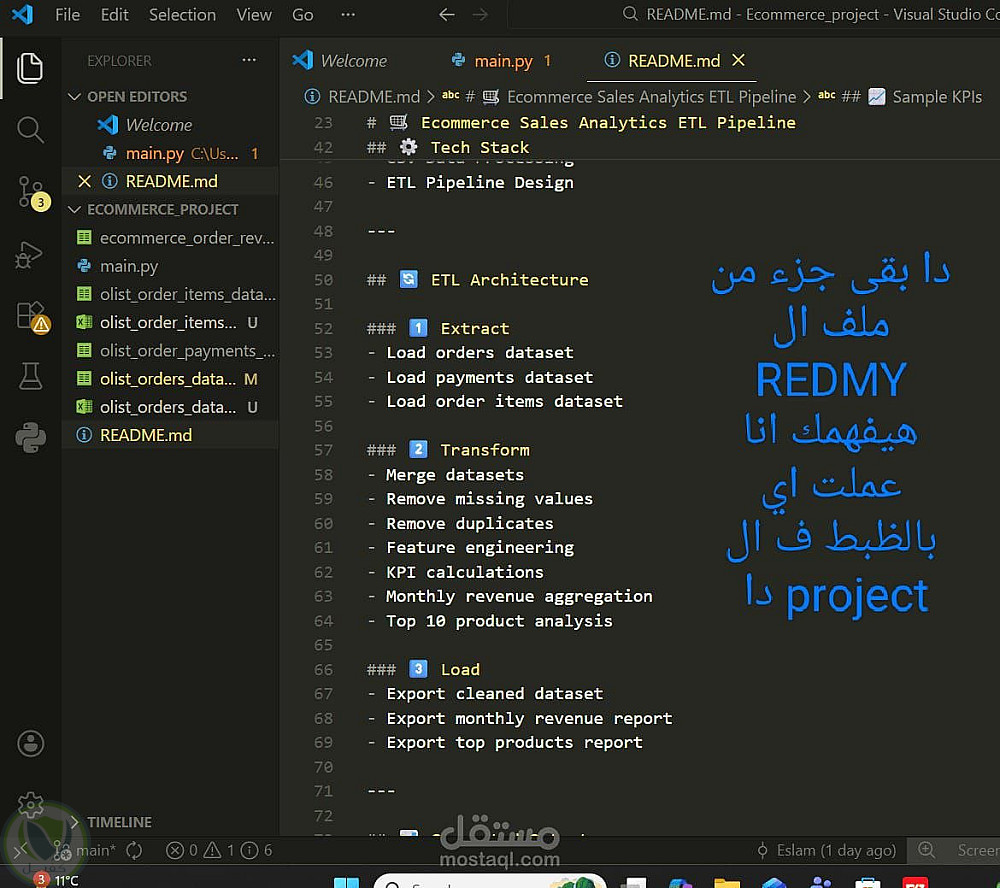Open remote window indicator in status bar

pos(20,850)
